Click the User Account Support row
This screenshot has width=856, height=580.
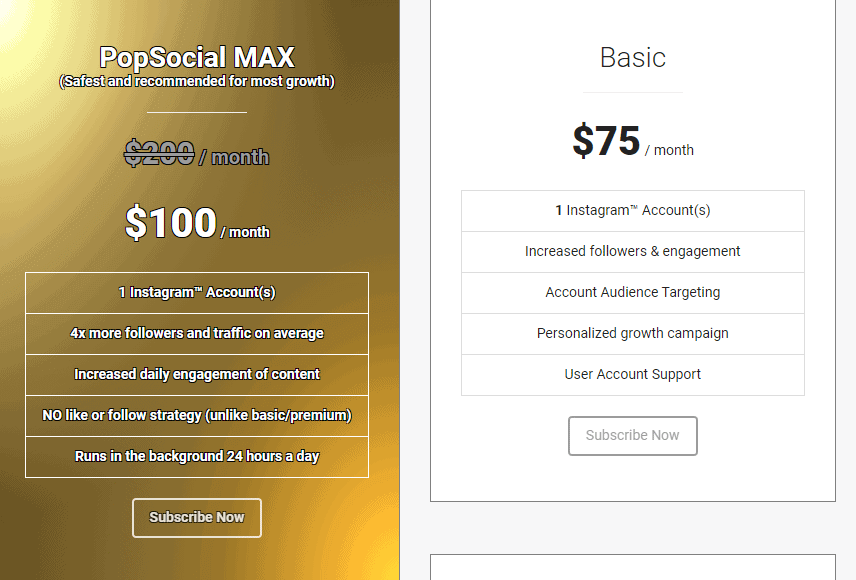(633, 375)
